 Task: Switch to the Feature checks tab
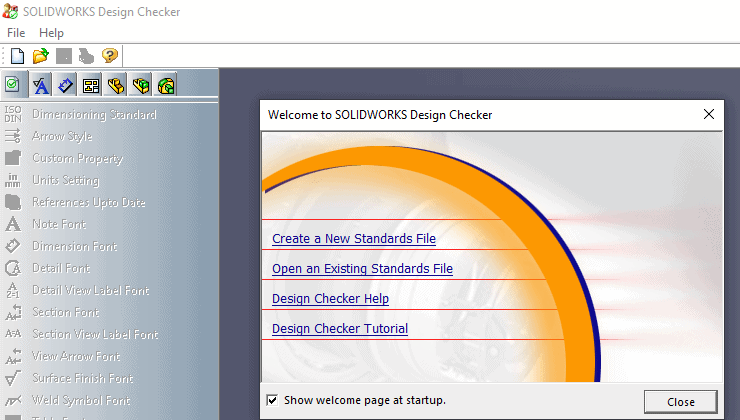tap(166, 85)
